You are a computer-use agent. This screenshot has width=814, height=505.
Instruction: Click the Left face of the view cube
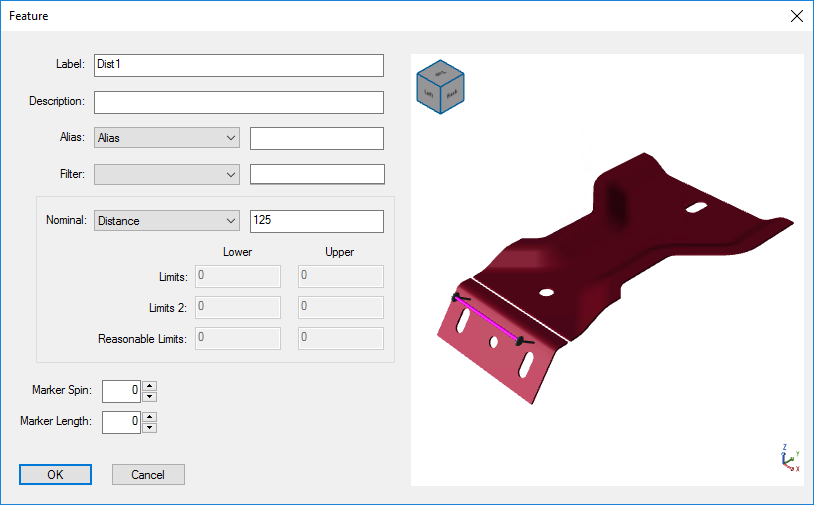point(428,93)
